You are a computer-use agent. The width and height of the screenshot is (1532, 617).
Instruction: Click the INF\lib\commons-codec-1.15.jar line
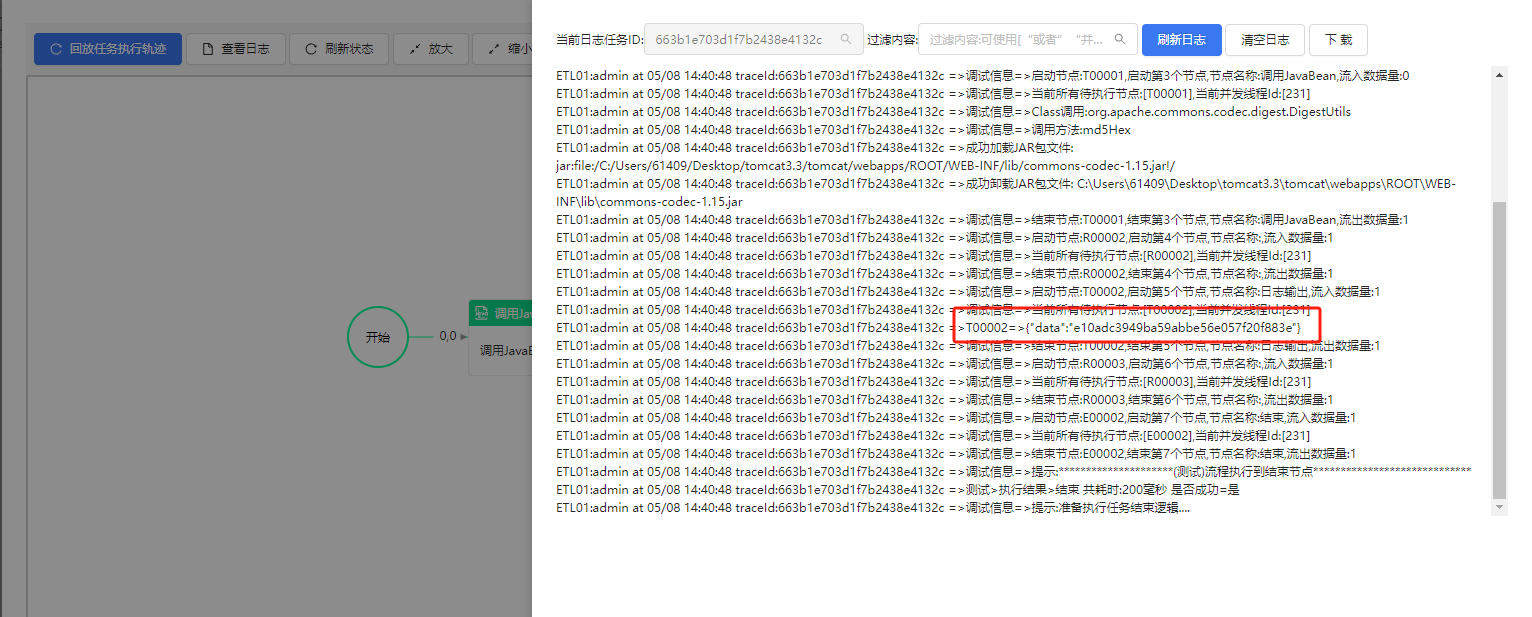pos(649,201)
